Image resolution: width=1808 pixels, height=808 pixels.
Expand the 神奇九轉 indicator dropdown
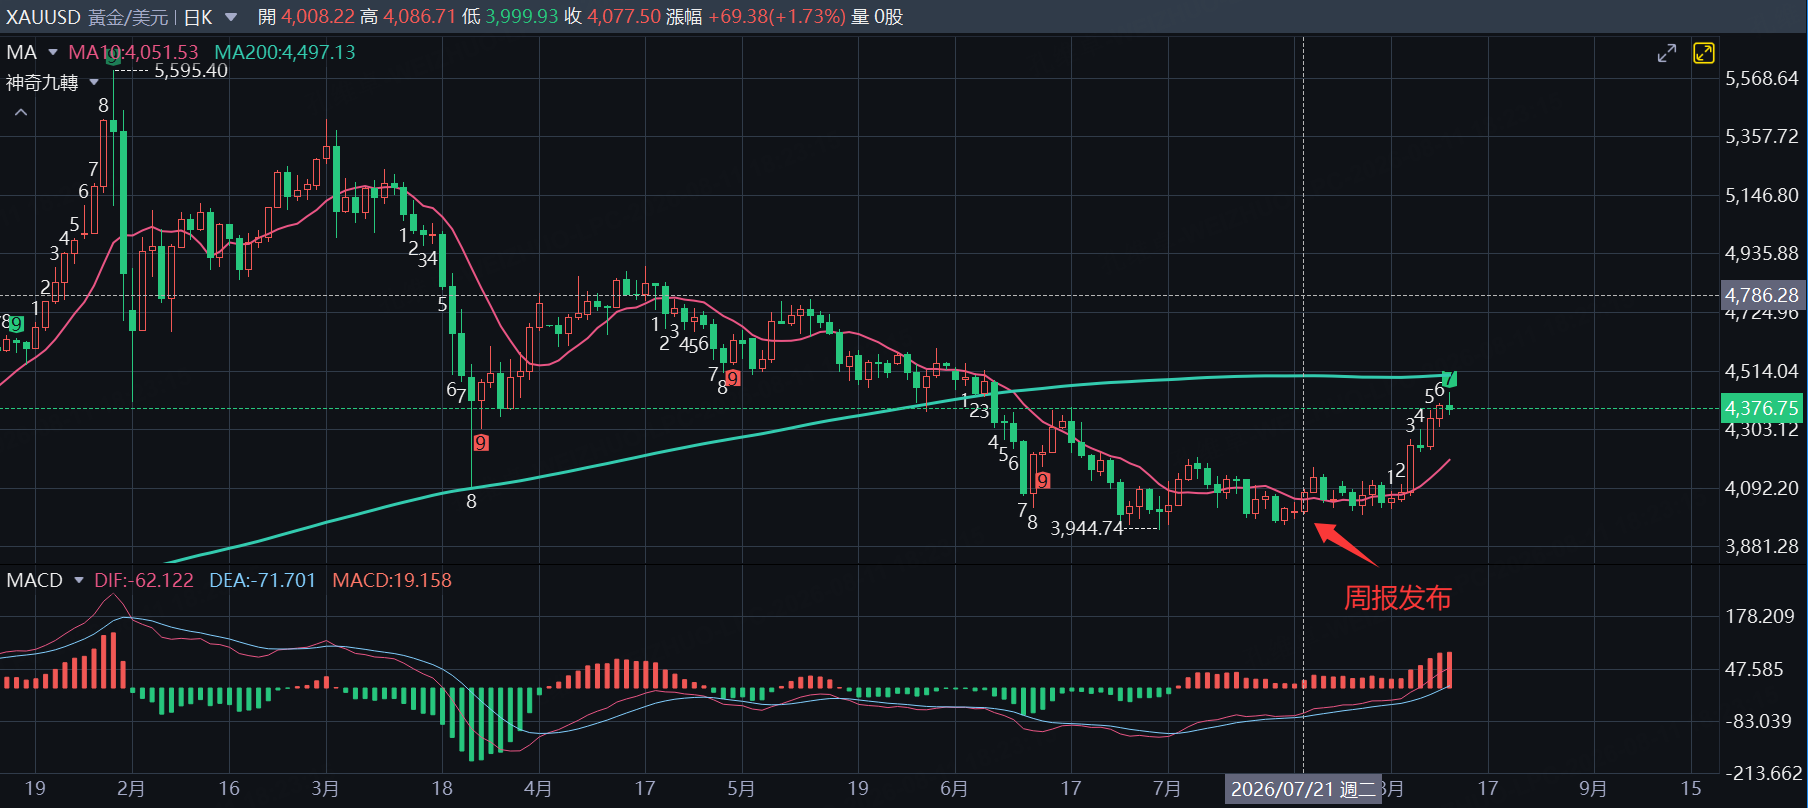pos(94,82)
